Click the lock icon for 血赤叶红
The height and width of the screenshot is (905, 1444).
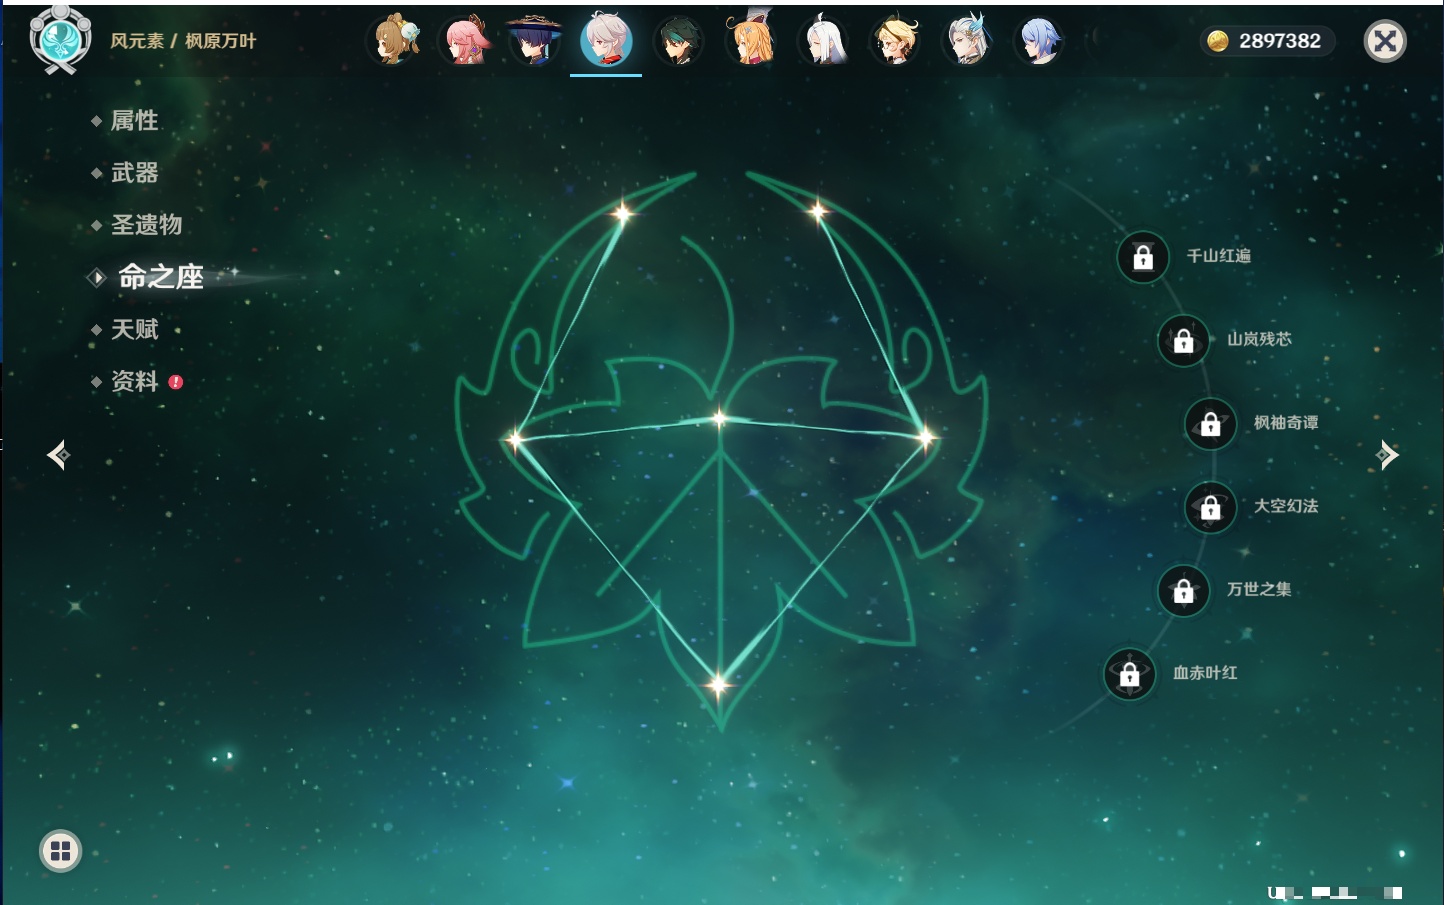point(1130,674)
